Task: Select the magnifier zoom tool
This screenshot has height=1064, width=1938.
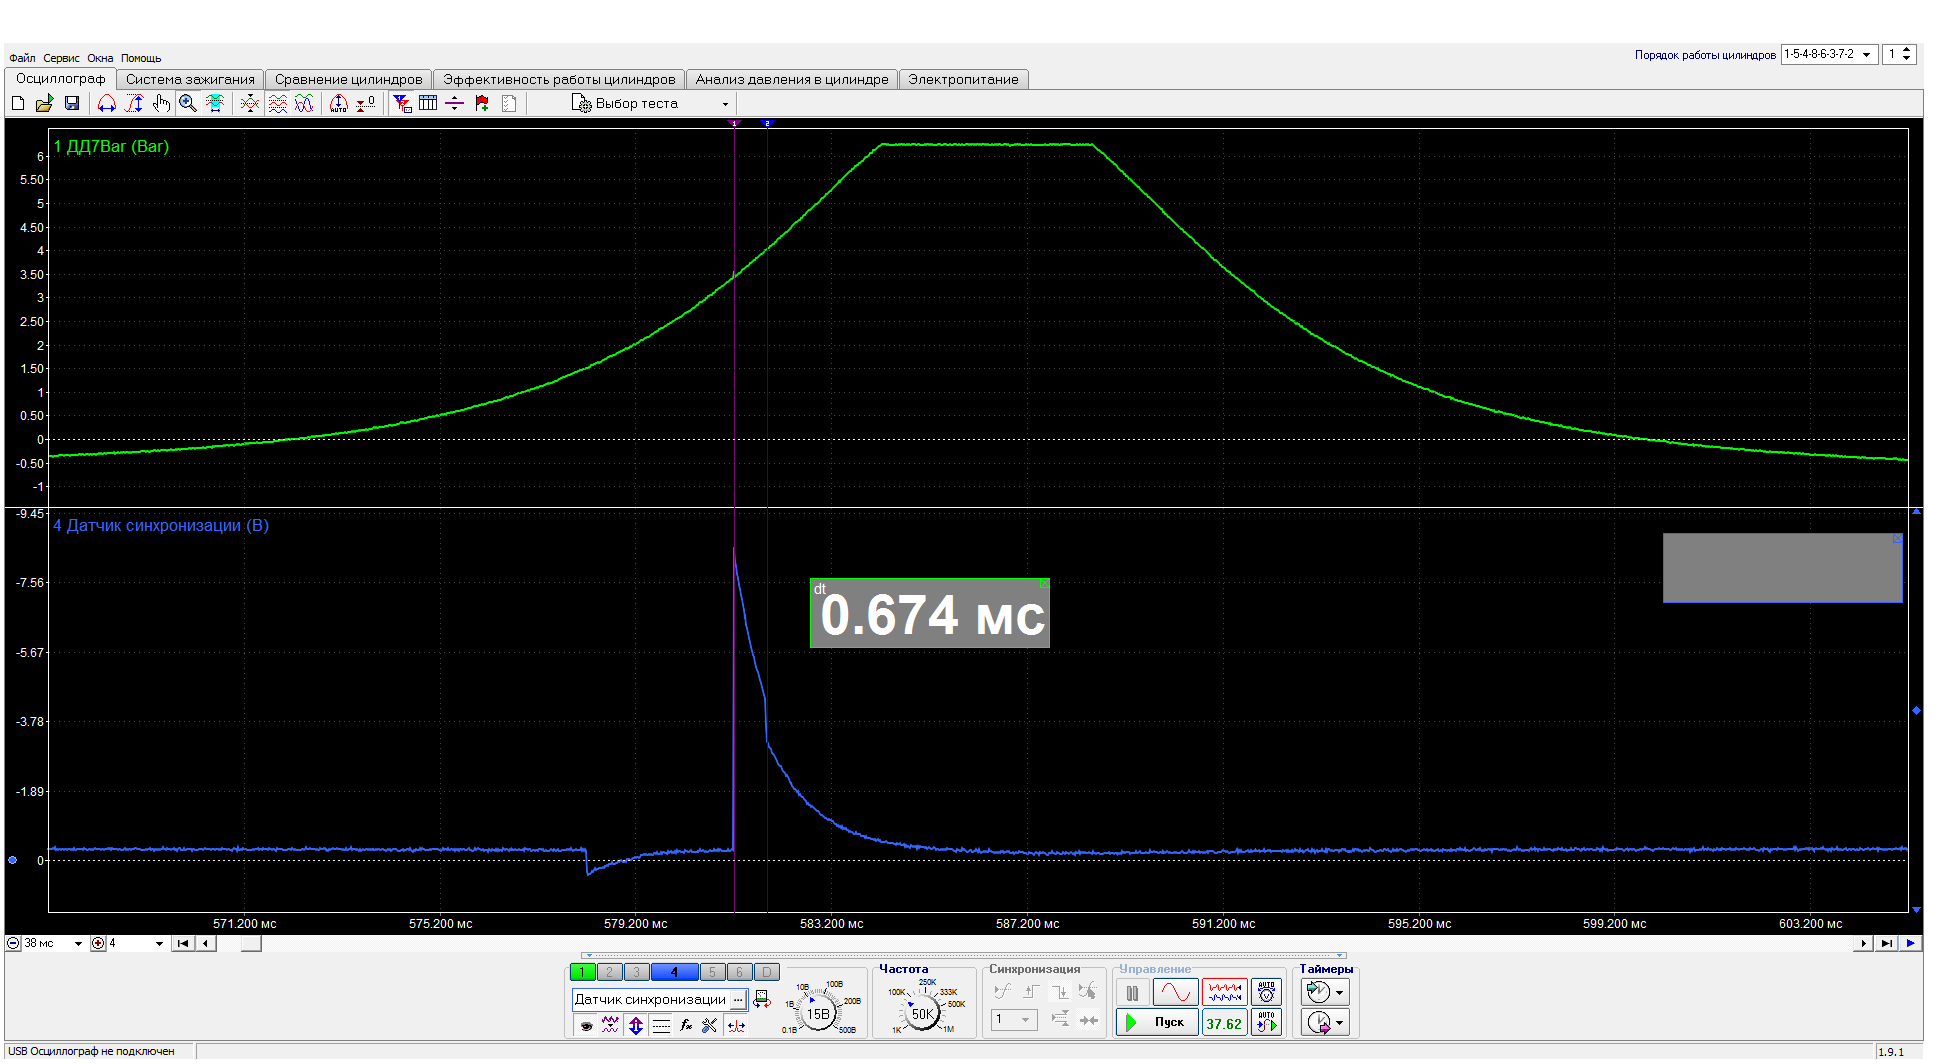Action: (188, 103)
